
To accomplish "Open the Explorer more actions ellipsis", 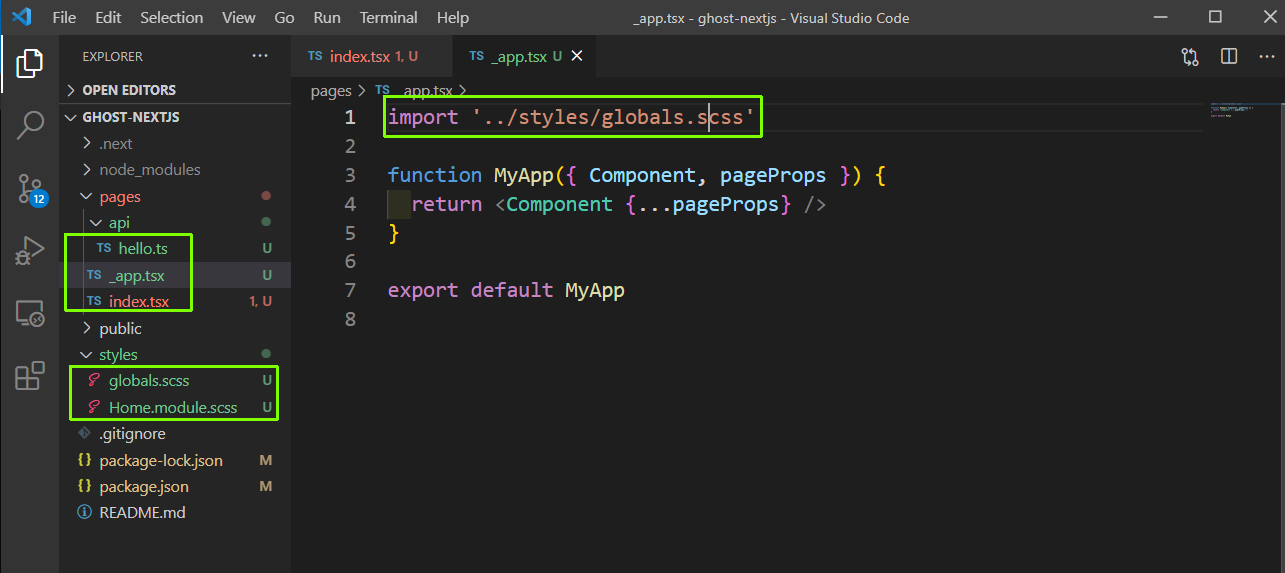I will tap(260, 57).
